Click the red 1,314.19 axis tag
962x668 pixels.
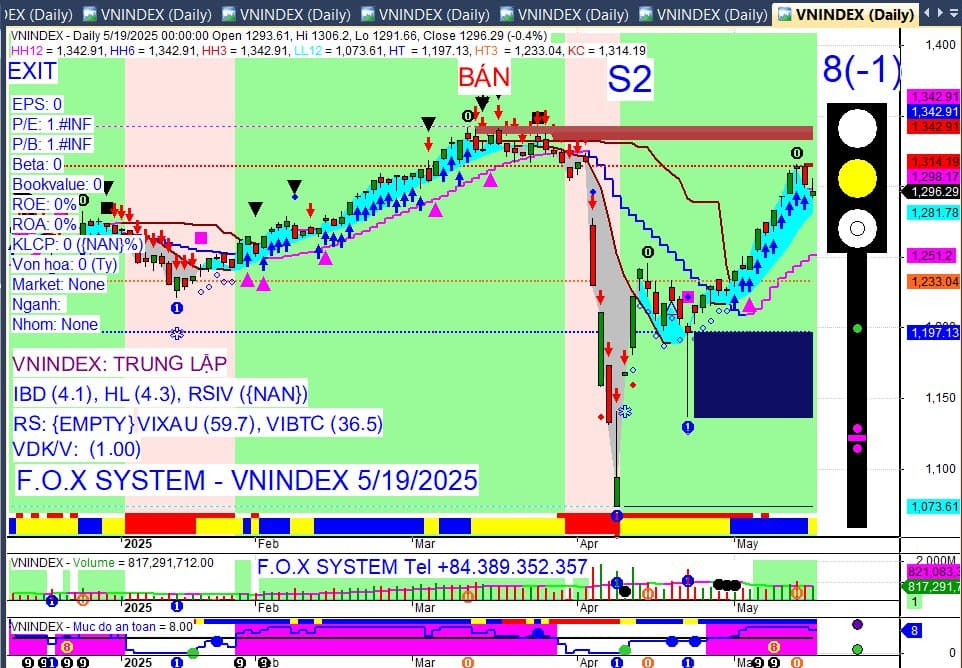coord(933,162)
